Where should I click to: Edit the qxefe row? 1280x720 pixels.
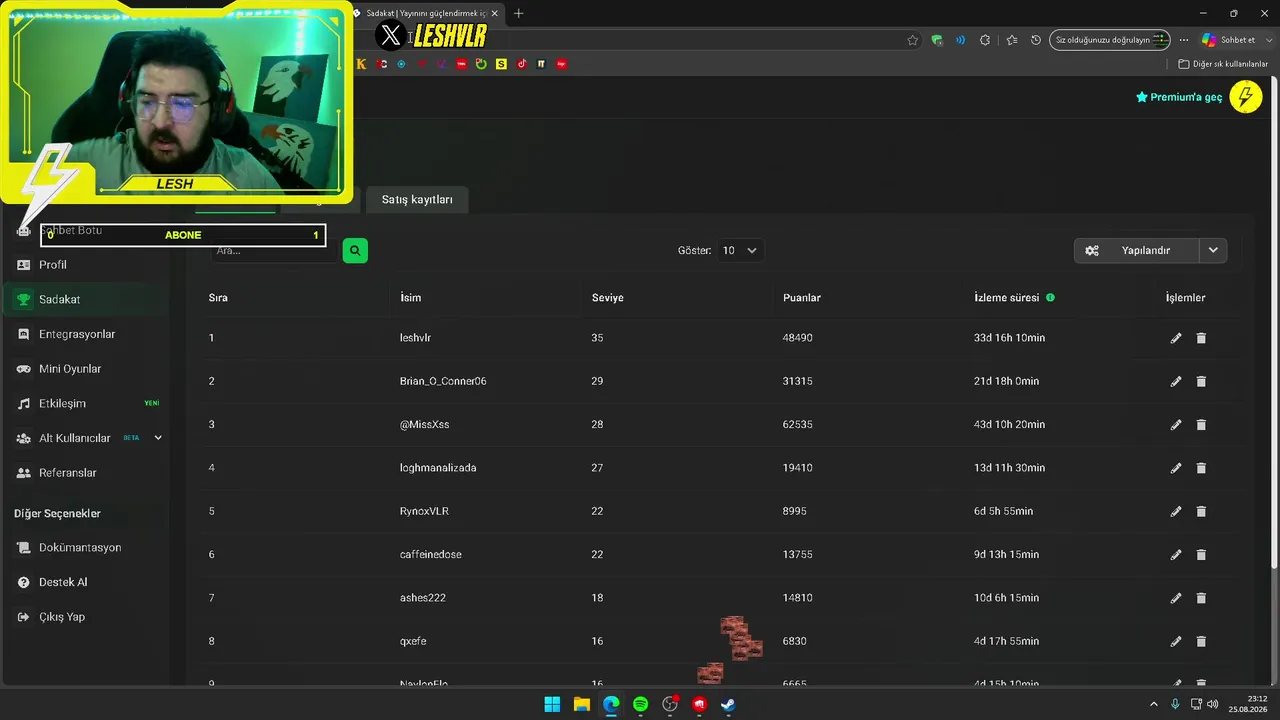tap(1176, 641)
